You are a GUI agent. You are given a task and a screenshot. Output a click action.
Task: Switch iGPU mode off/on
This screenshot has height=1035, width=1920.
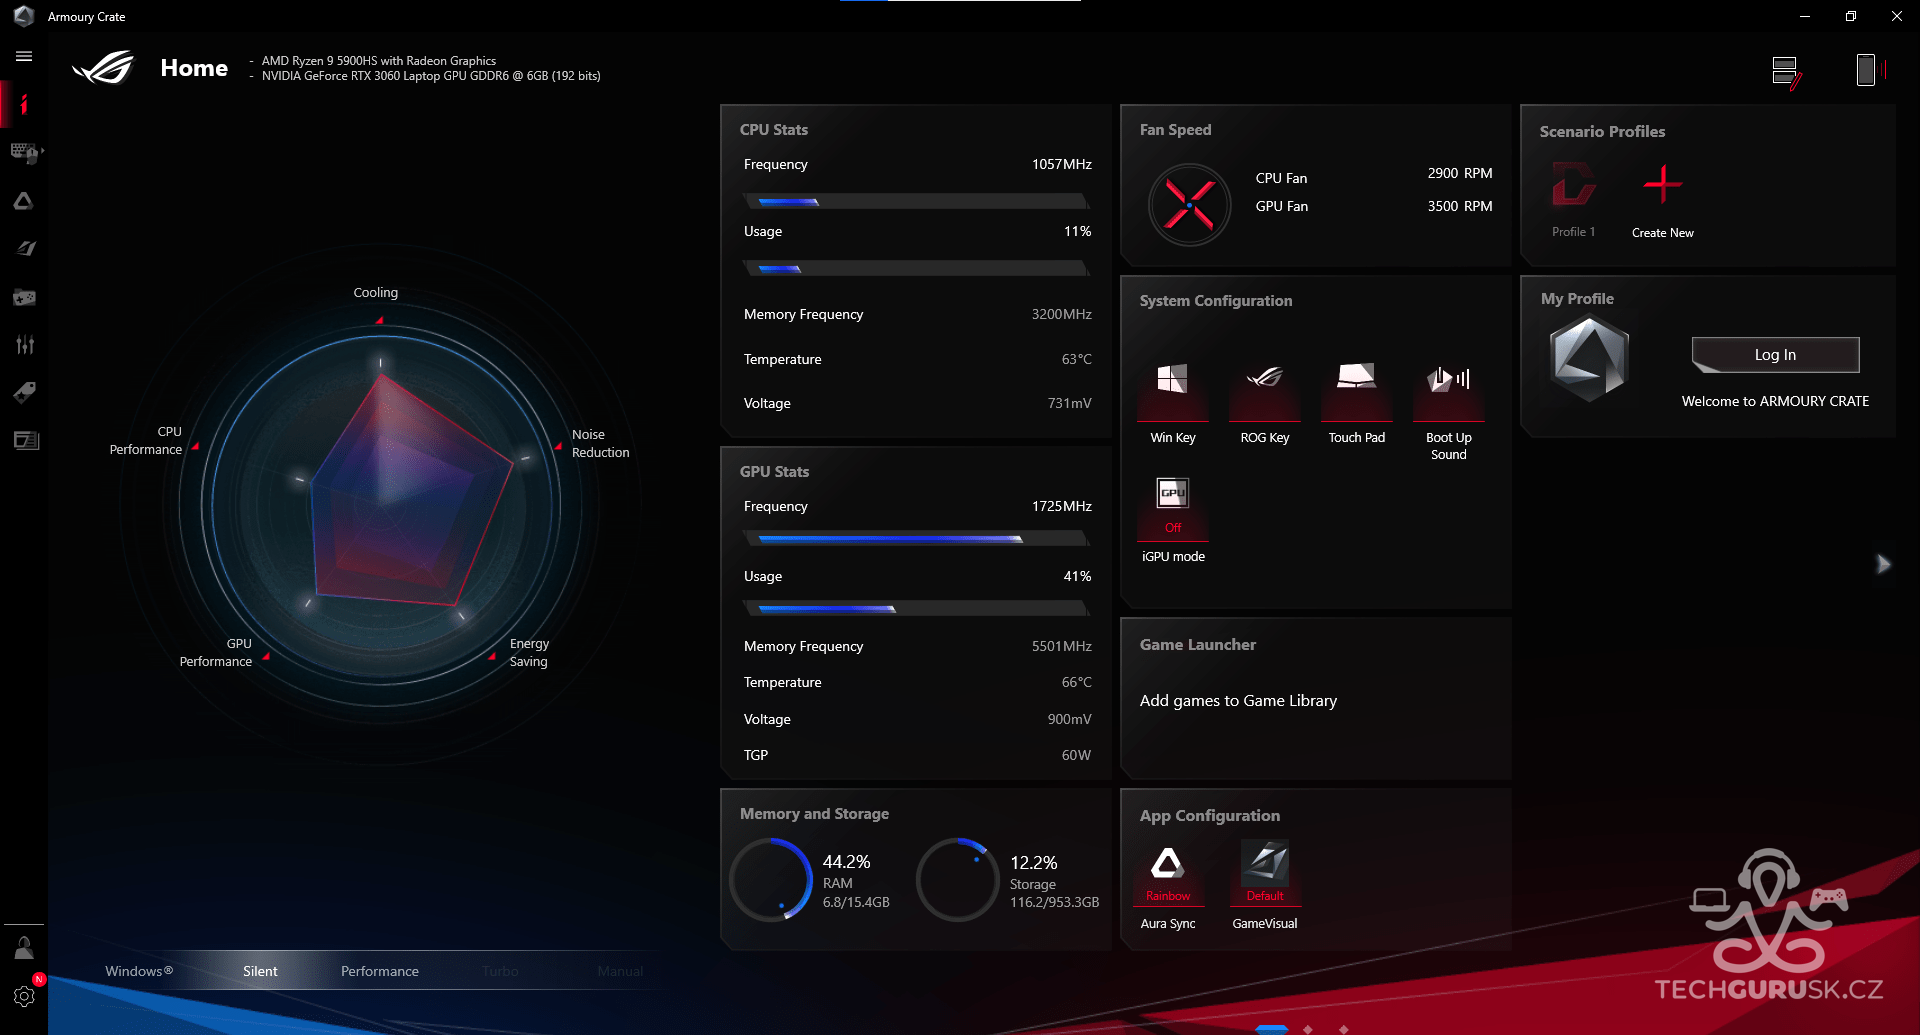pos(1173,507)
